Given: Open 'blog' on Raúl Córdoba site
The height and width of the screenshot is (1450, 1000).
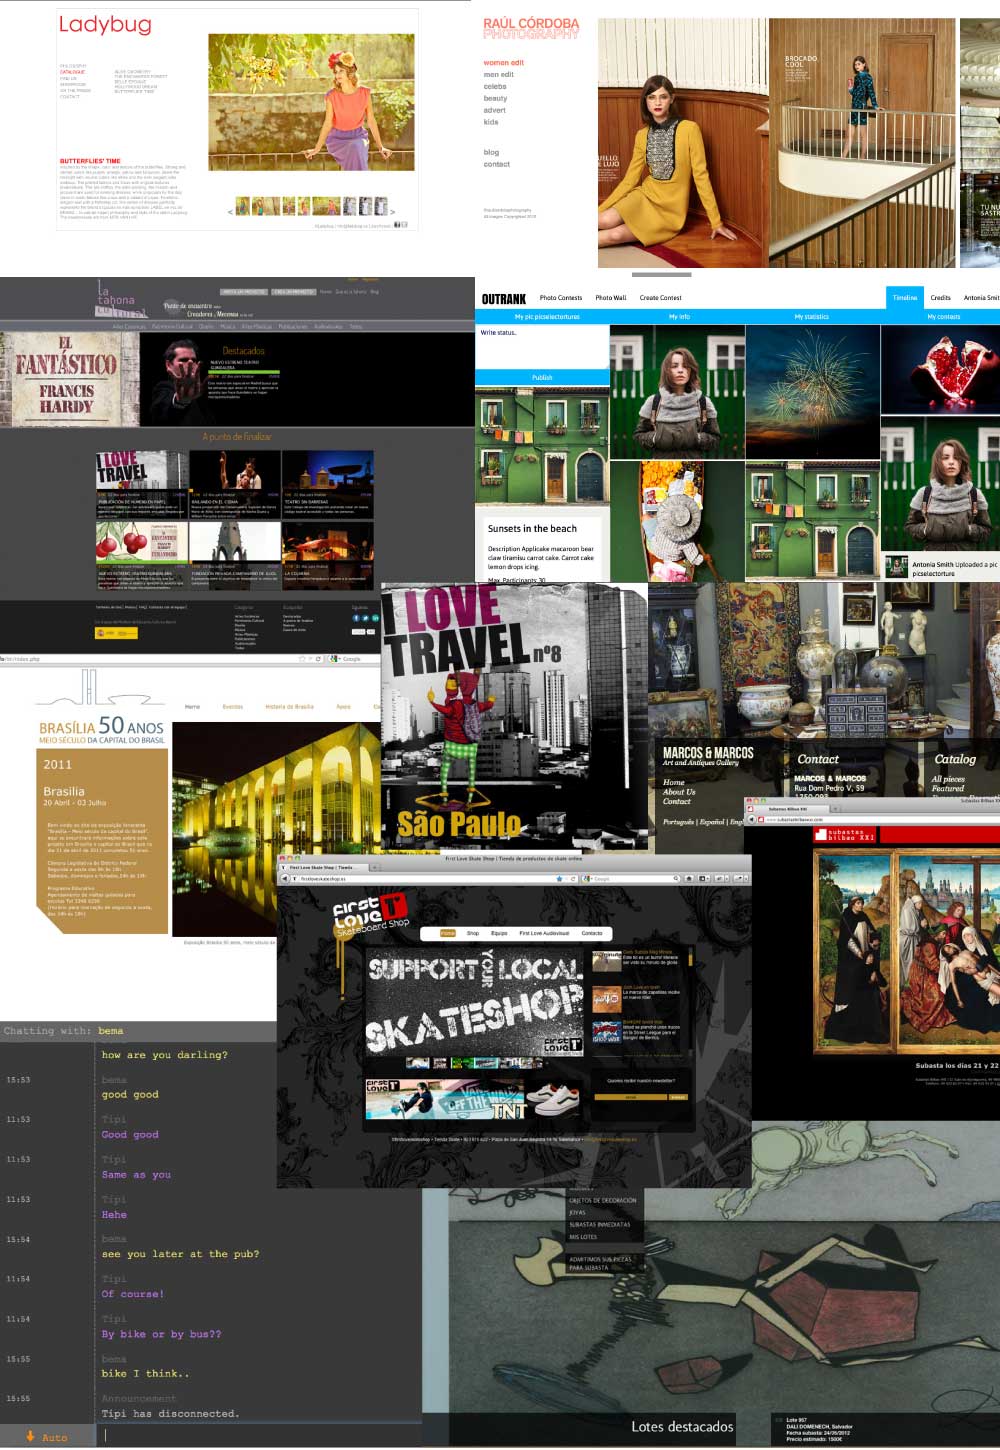Looking at the screenshot, I should 491,153.
